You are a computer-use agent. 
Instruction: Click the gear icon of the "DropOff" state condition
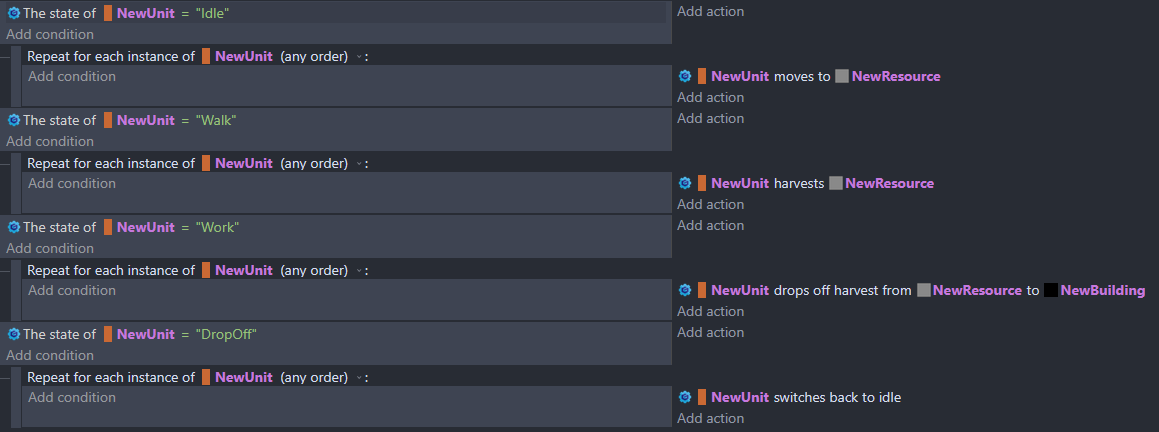click(x=14, y=334)
